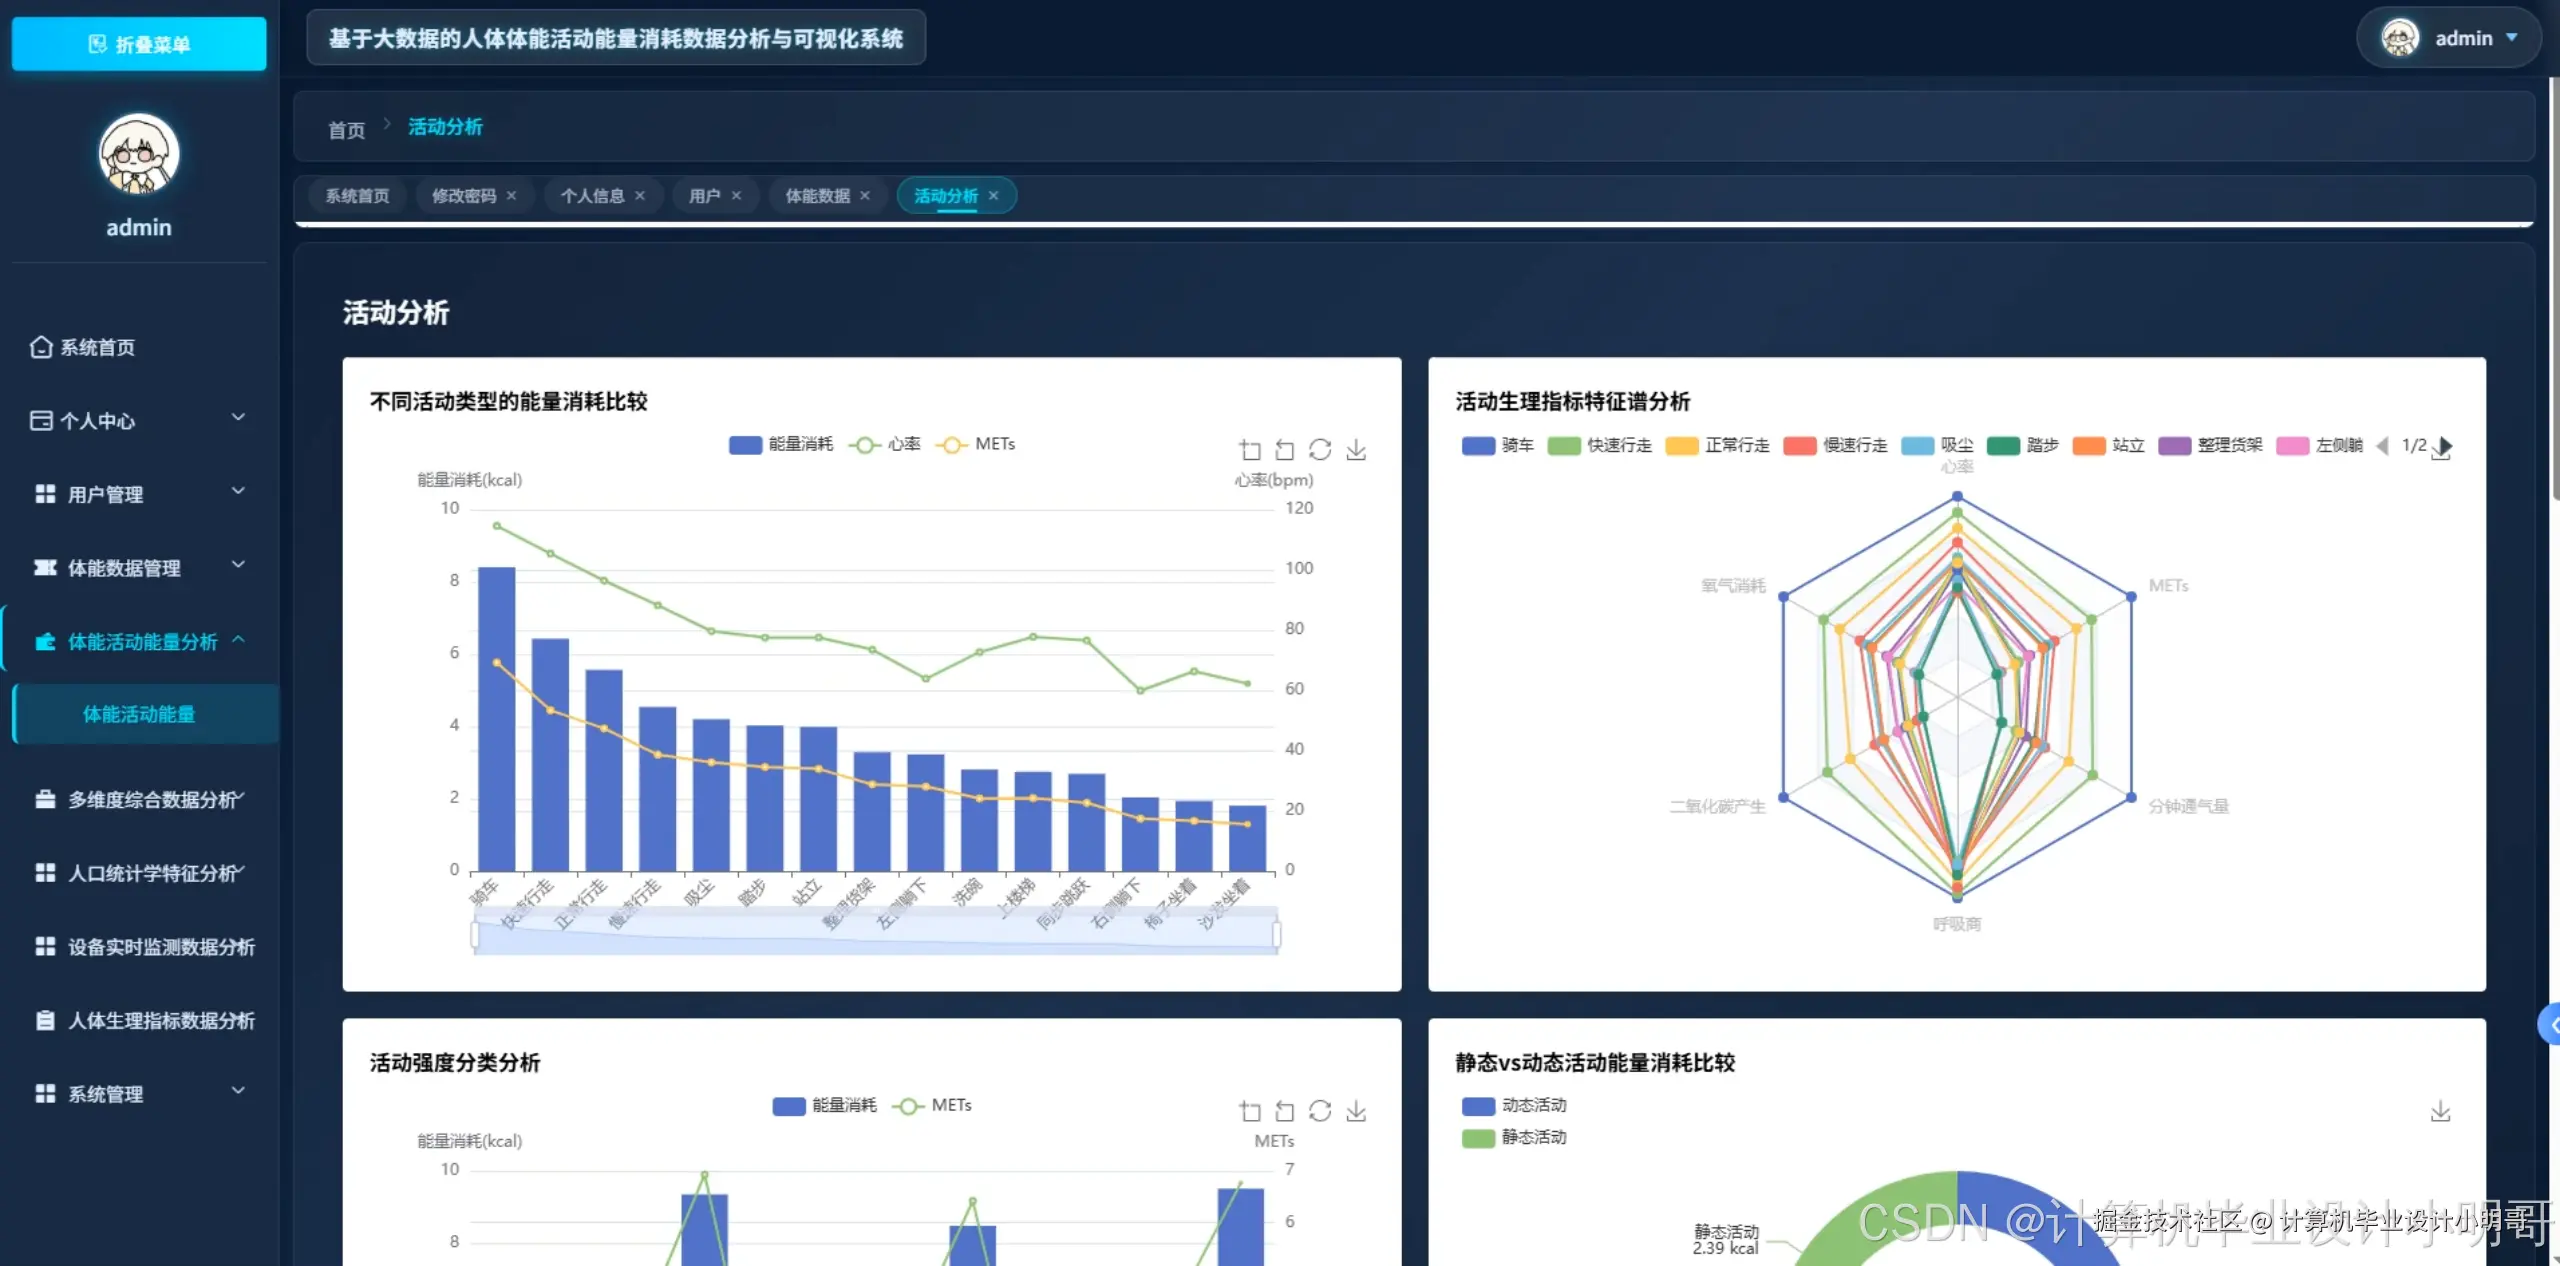This screenshot has width=2560, height=1266.
Task: Go to next page of radar legend
Action: pyautogui.click(x=2445, y=445)
